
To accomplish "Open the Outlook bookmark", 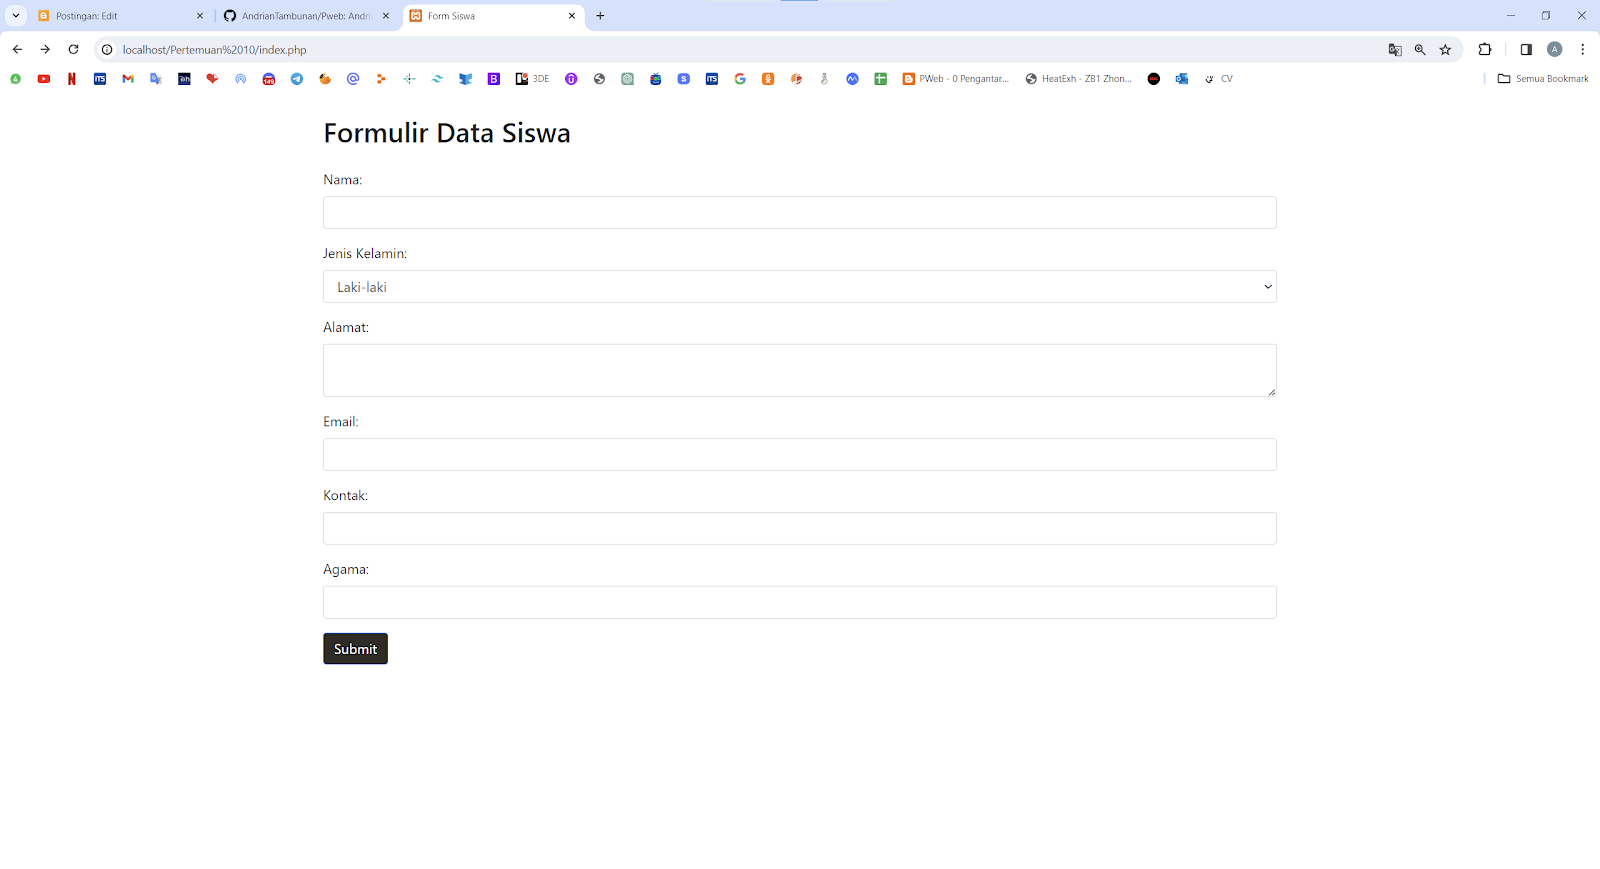I will point(1182,79).
